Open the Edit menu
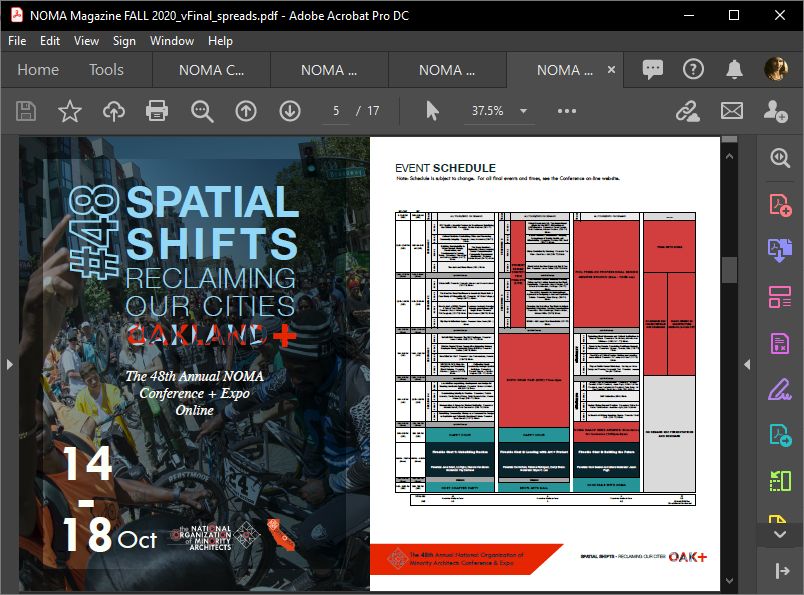The image size is (804, 595). (50, 41)
